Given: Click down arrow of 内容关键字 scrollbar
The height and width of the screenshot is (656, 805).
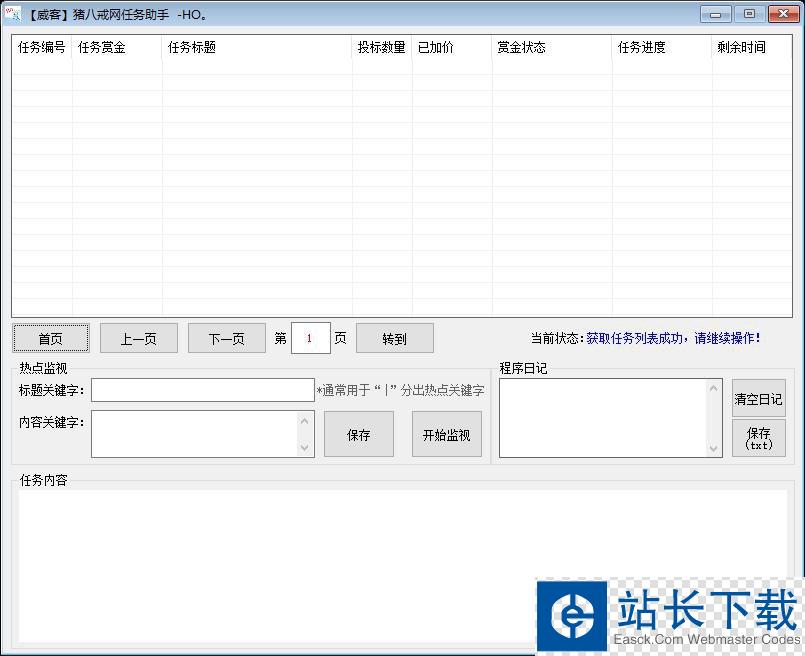Looking at the screenshot, I should point(304,447).
